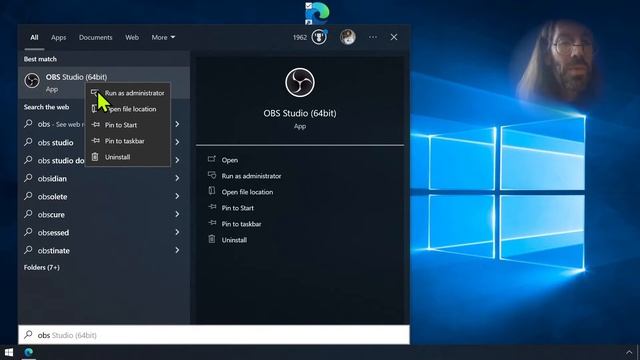Click in the search box containing 'obs'
This screenshot has width=640, height=360.
click(x=214, y=335)
